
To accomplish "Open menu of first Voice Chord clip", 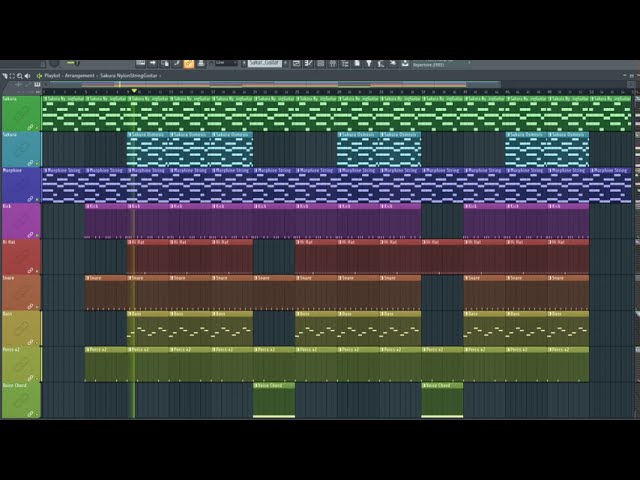I will pos(256,386).
